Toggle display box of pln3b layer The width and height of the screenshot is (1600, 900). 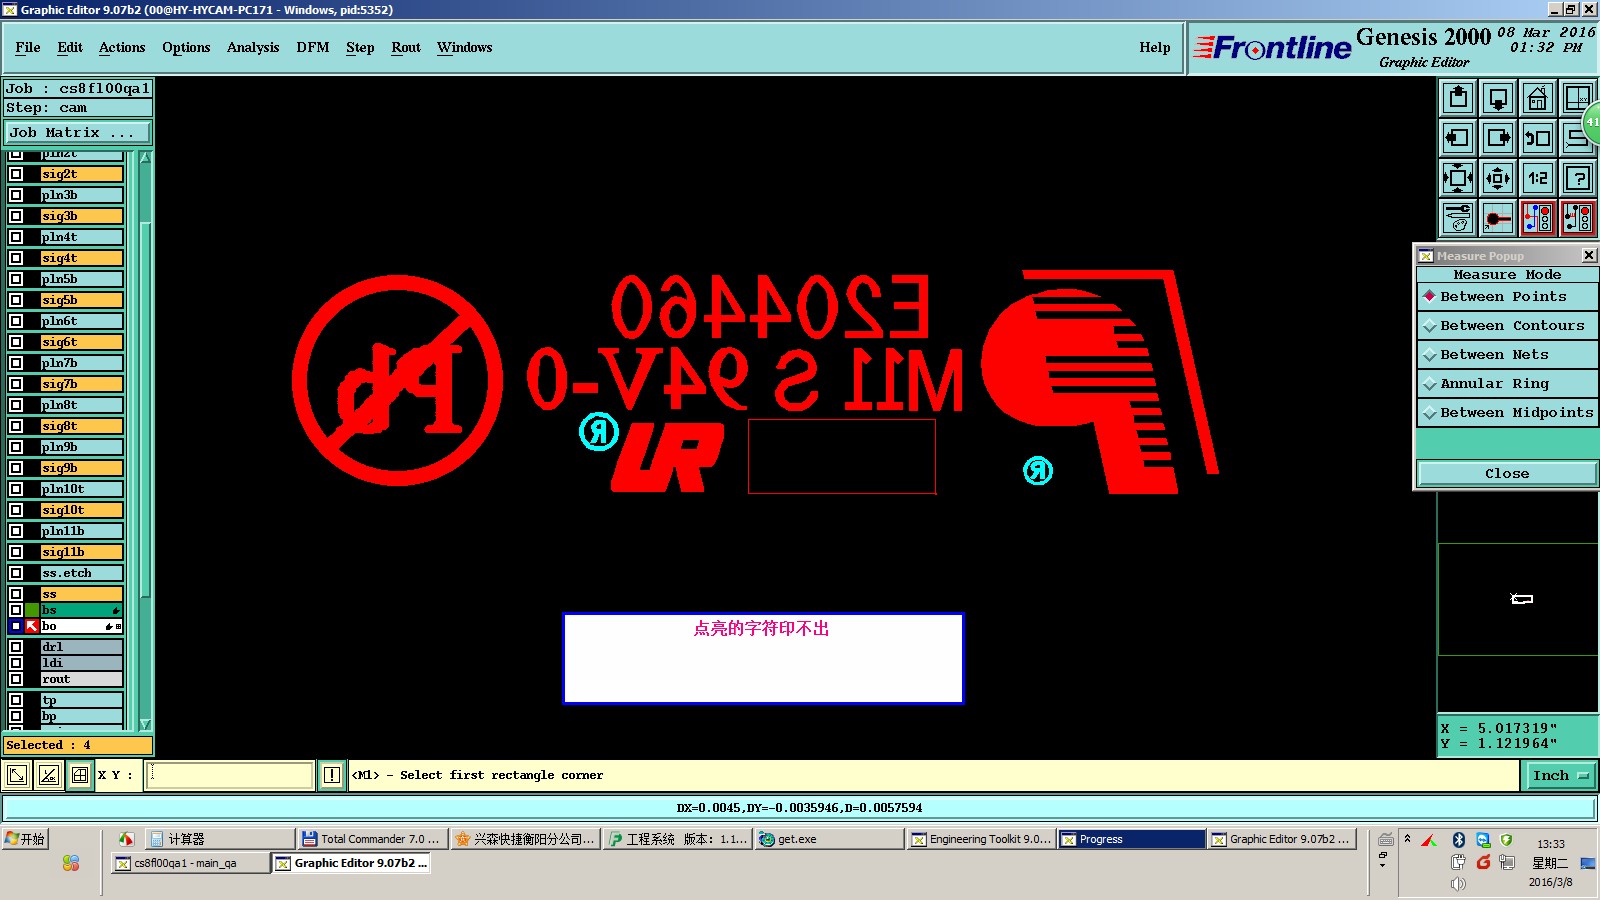click(x=16, y=195)
